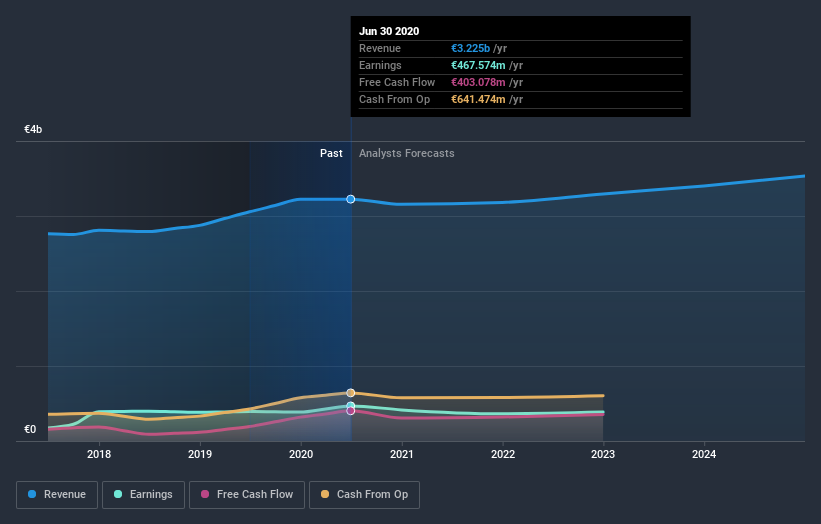Click the Analysts Forecasts label
Image resolution: width=821 pixels, height=524 pixels.
click(407, 153)
